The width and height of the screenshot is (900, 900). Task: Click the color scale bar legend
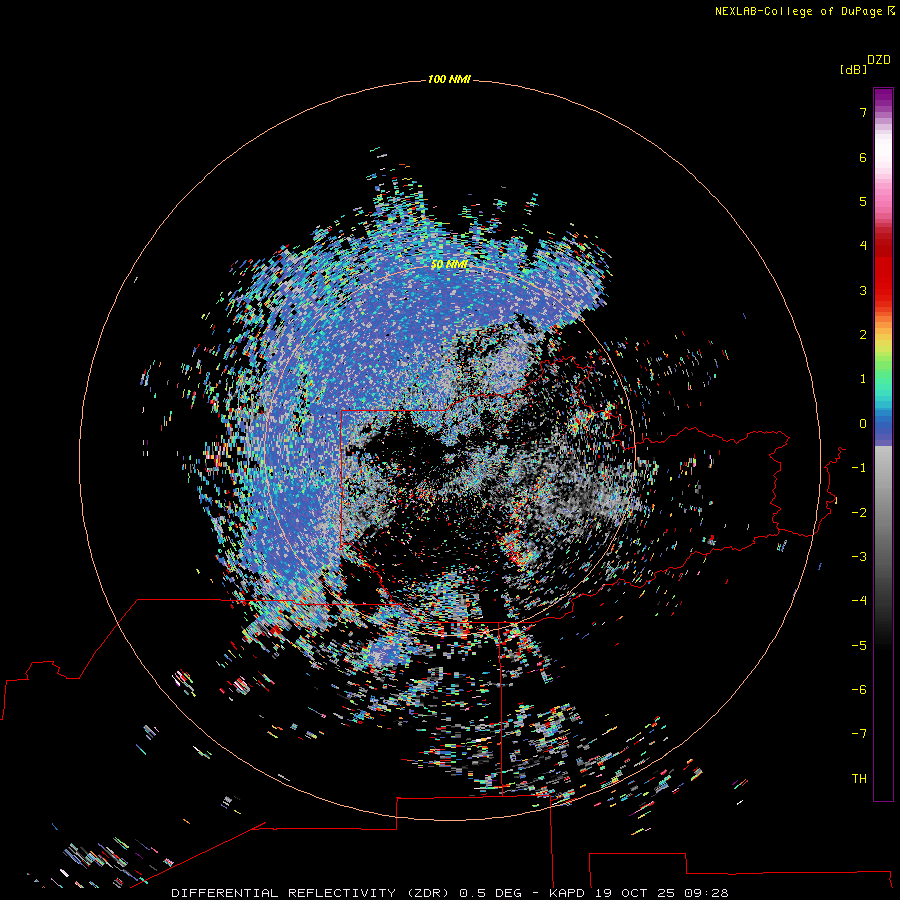[x=883, y=444]
